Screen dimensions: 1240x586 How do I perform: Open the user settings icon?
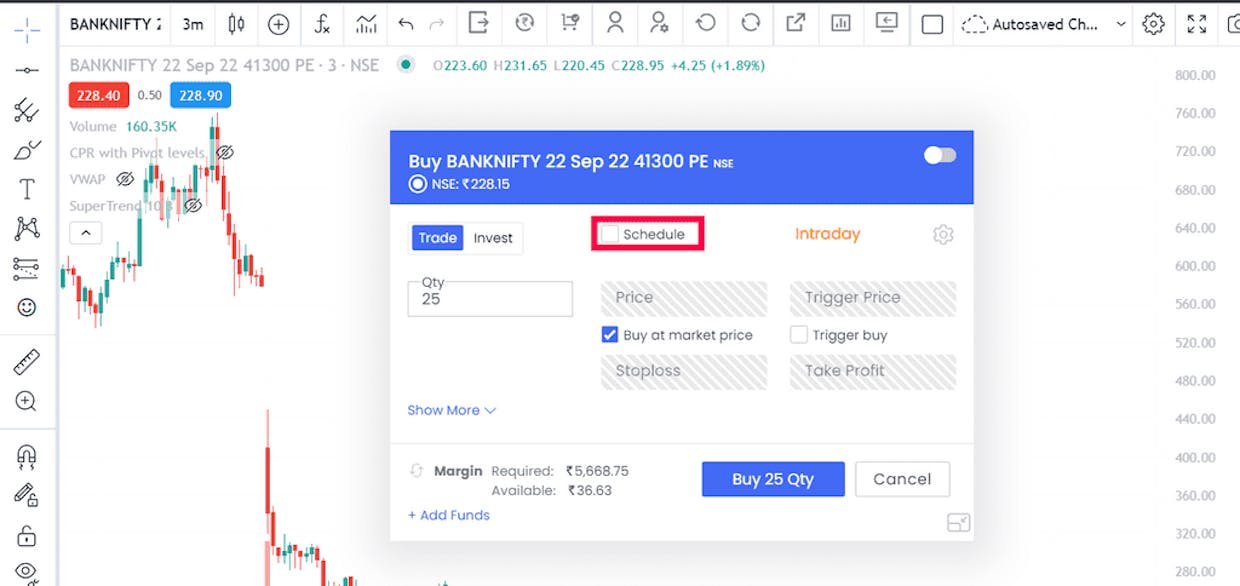click(x=659, y=23)
